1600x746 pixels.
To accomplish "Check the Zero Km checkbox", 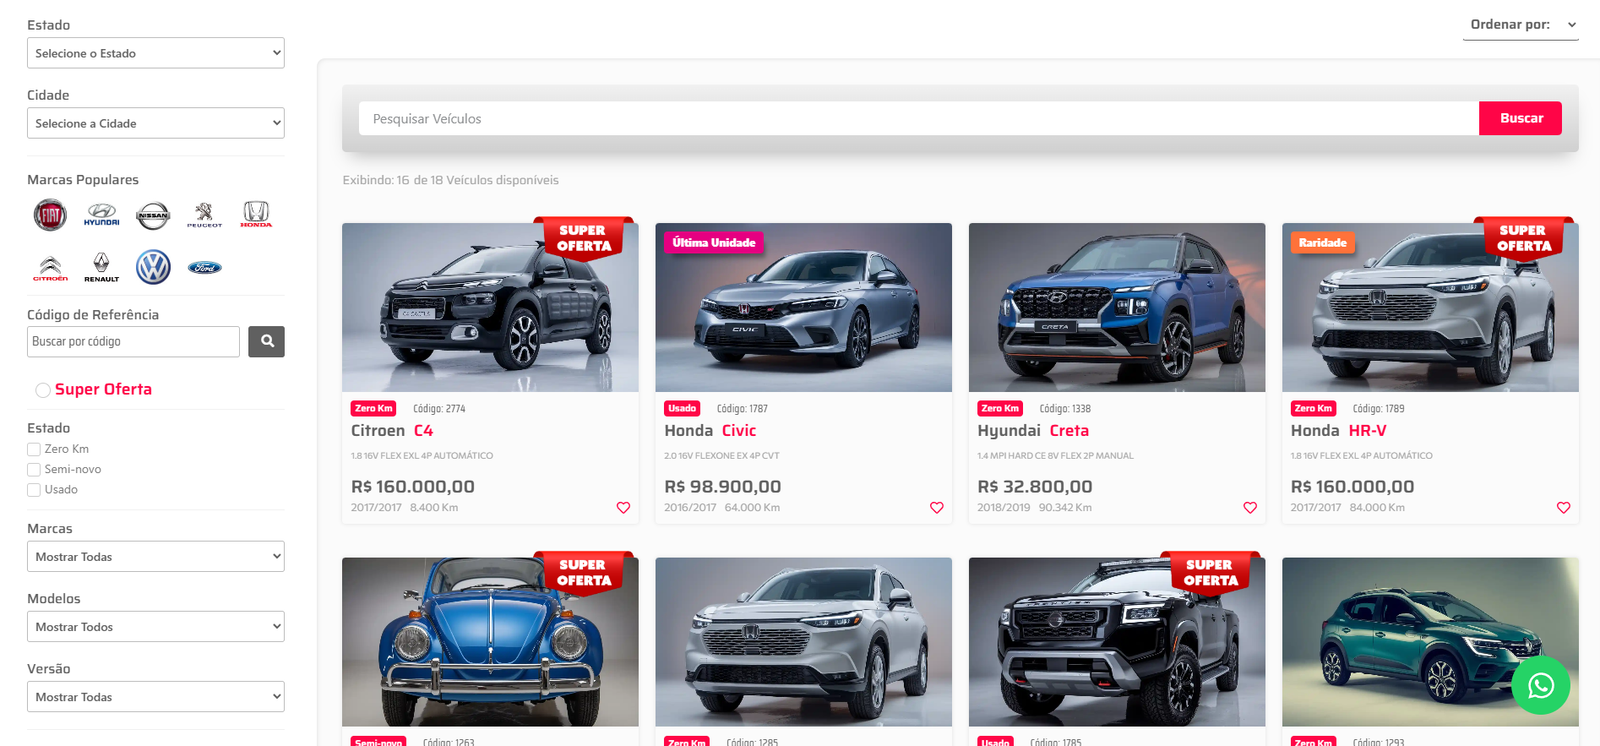I will (34, 449).
